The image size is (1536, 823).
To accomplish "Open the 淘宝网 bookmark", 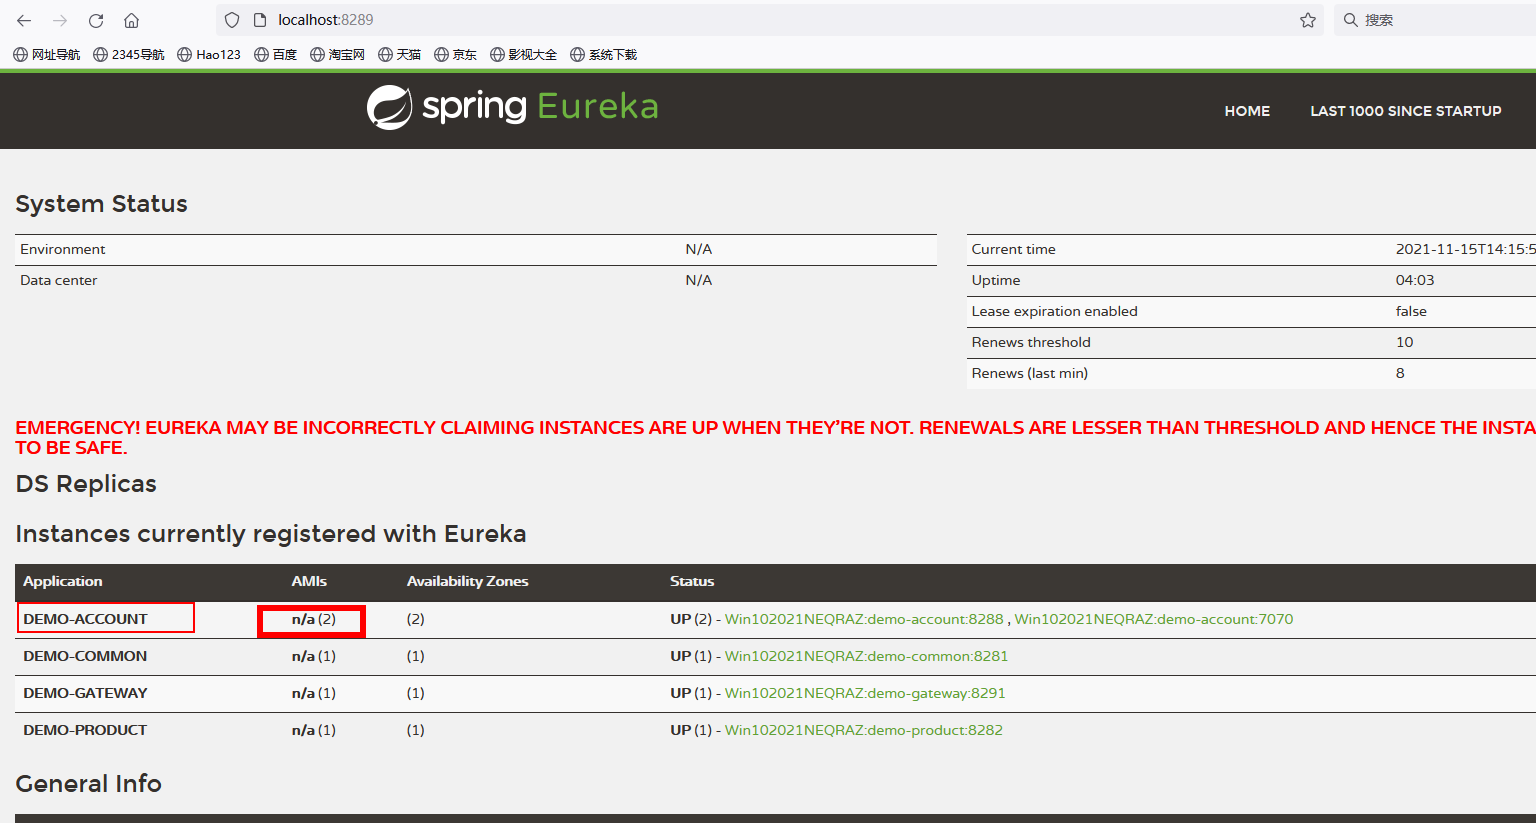I will [337, 55].
